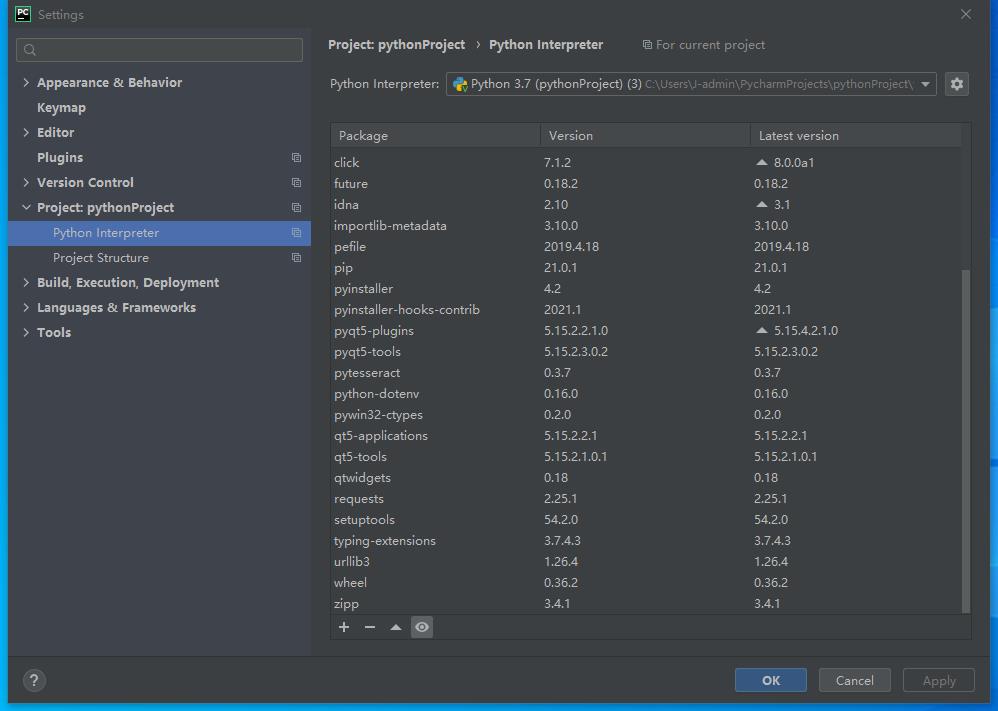Click the plus icon to install package

tap(344, 627)
